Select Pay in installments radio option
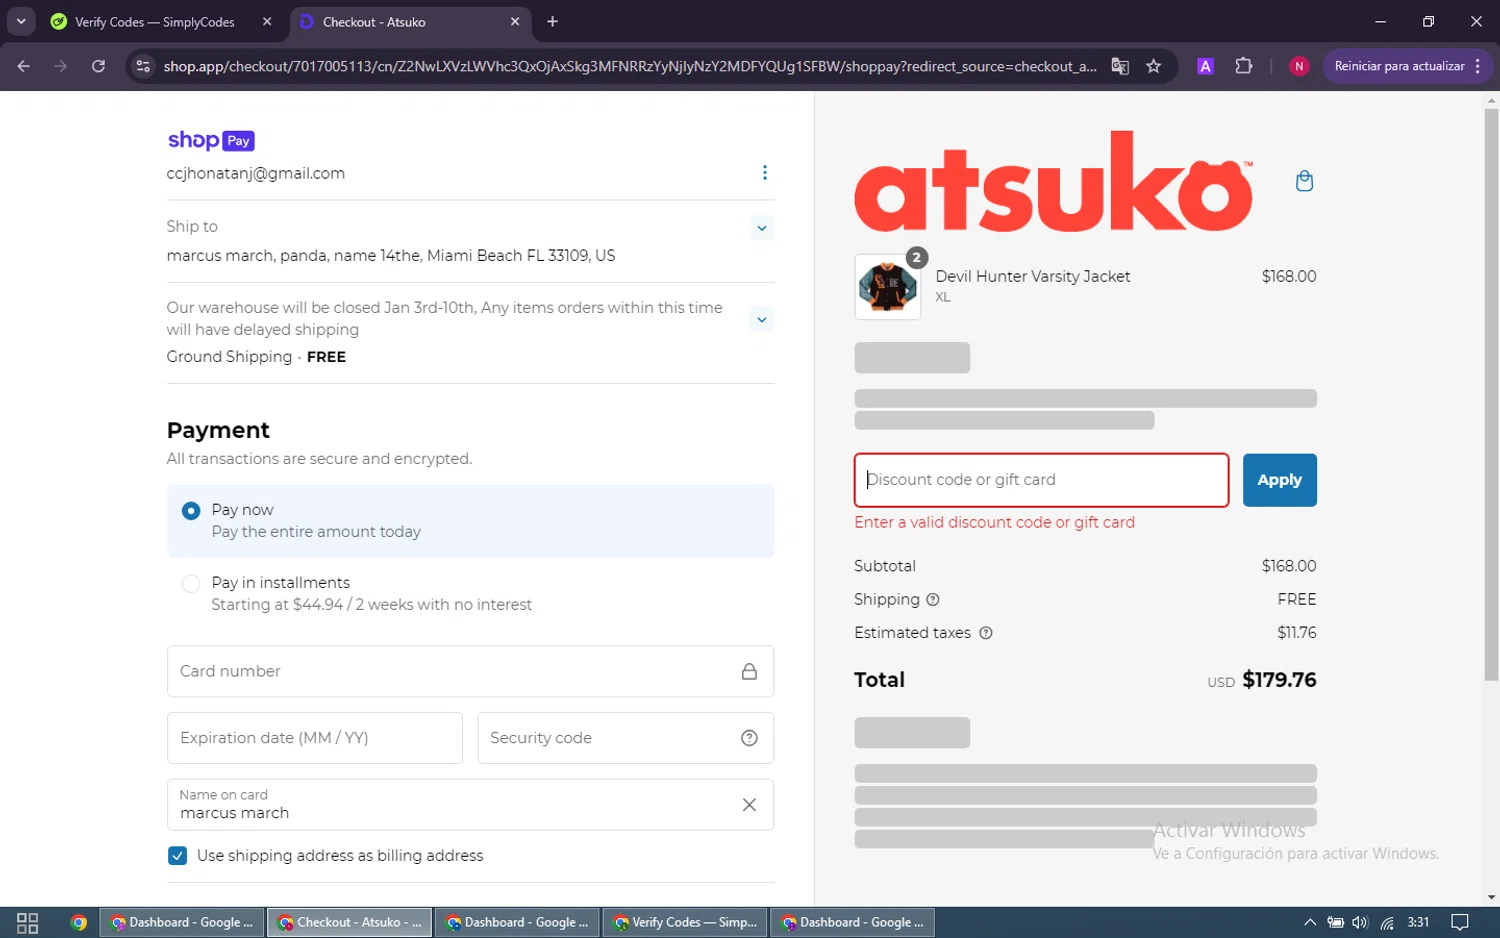Screen dimensions: 1500x938 (191, 584)
